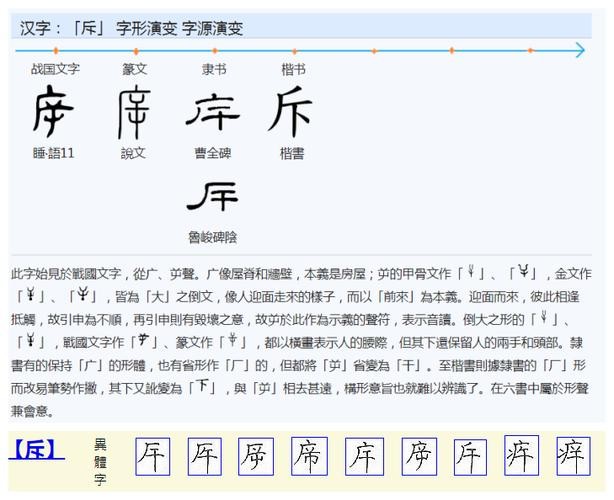The width and height of the screenshot is (614, 500).
Task: Click the second variant character box
Action: [x=205, y=457]
